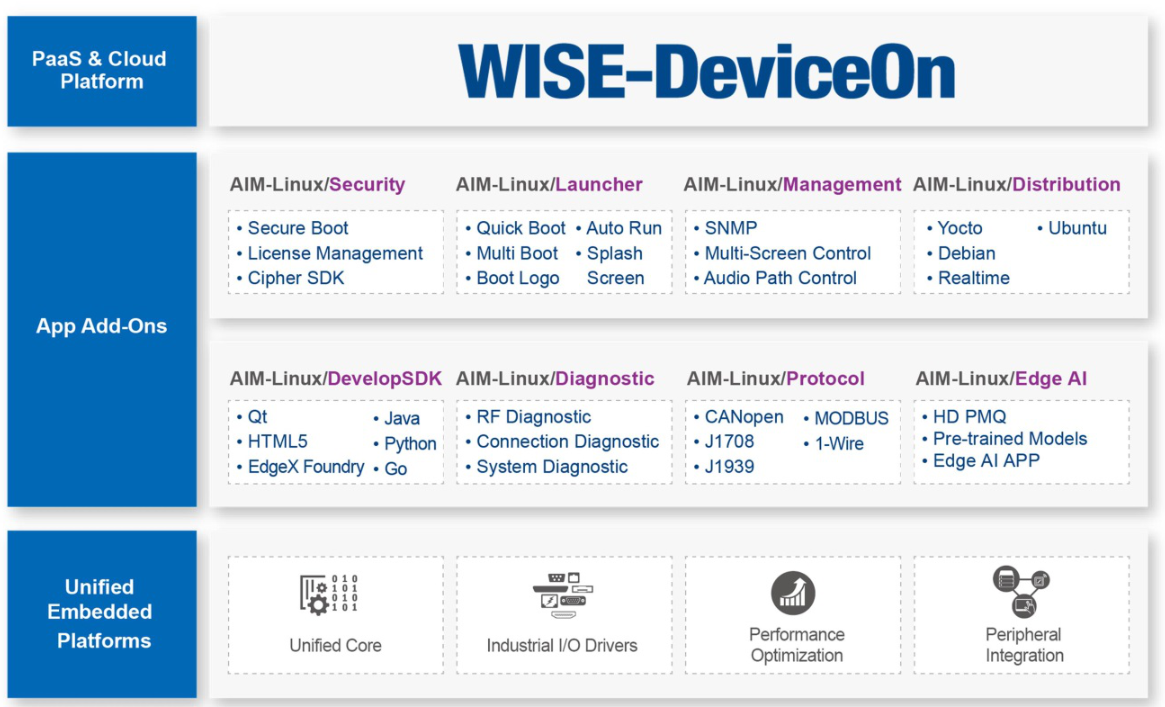Choose Ubuntu in the Distribution box
The image size is (1165, 707).
tap(1076, 228)
